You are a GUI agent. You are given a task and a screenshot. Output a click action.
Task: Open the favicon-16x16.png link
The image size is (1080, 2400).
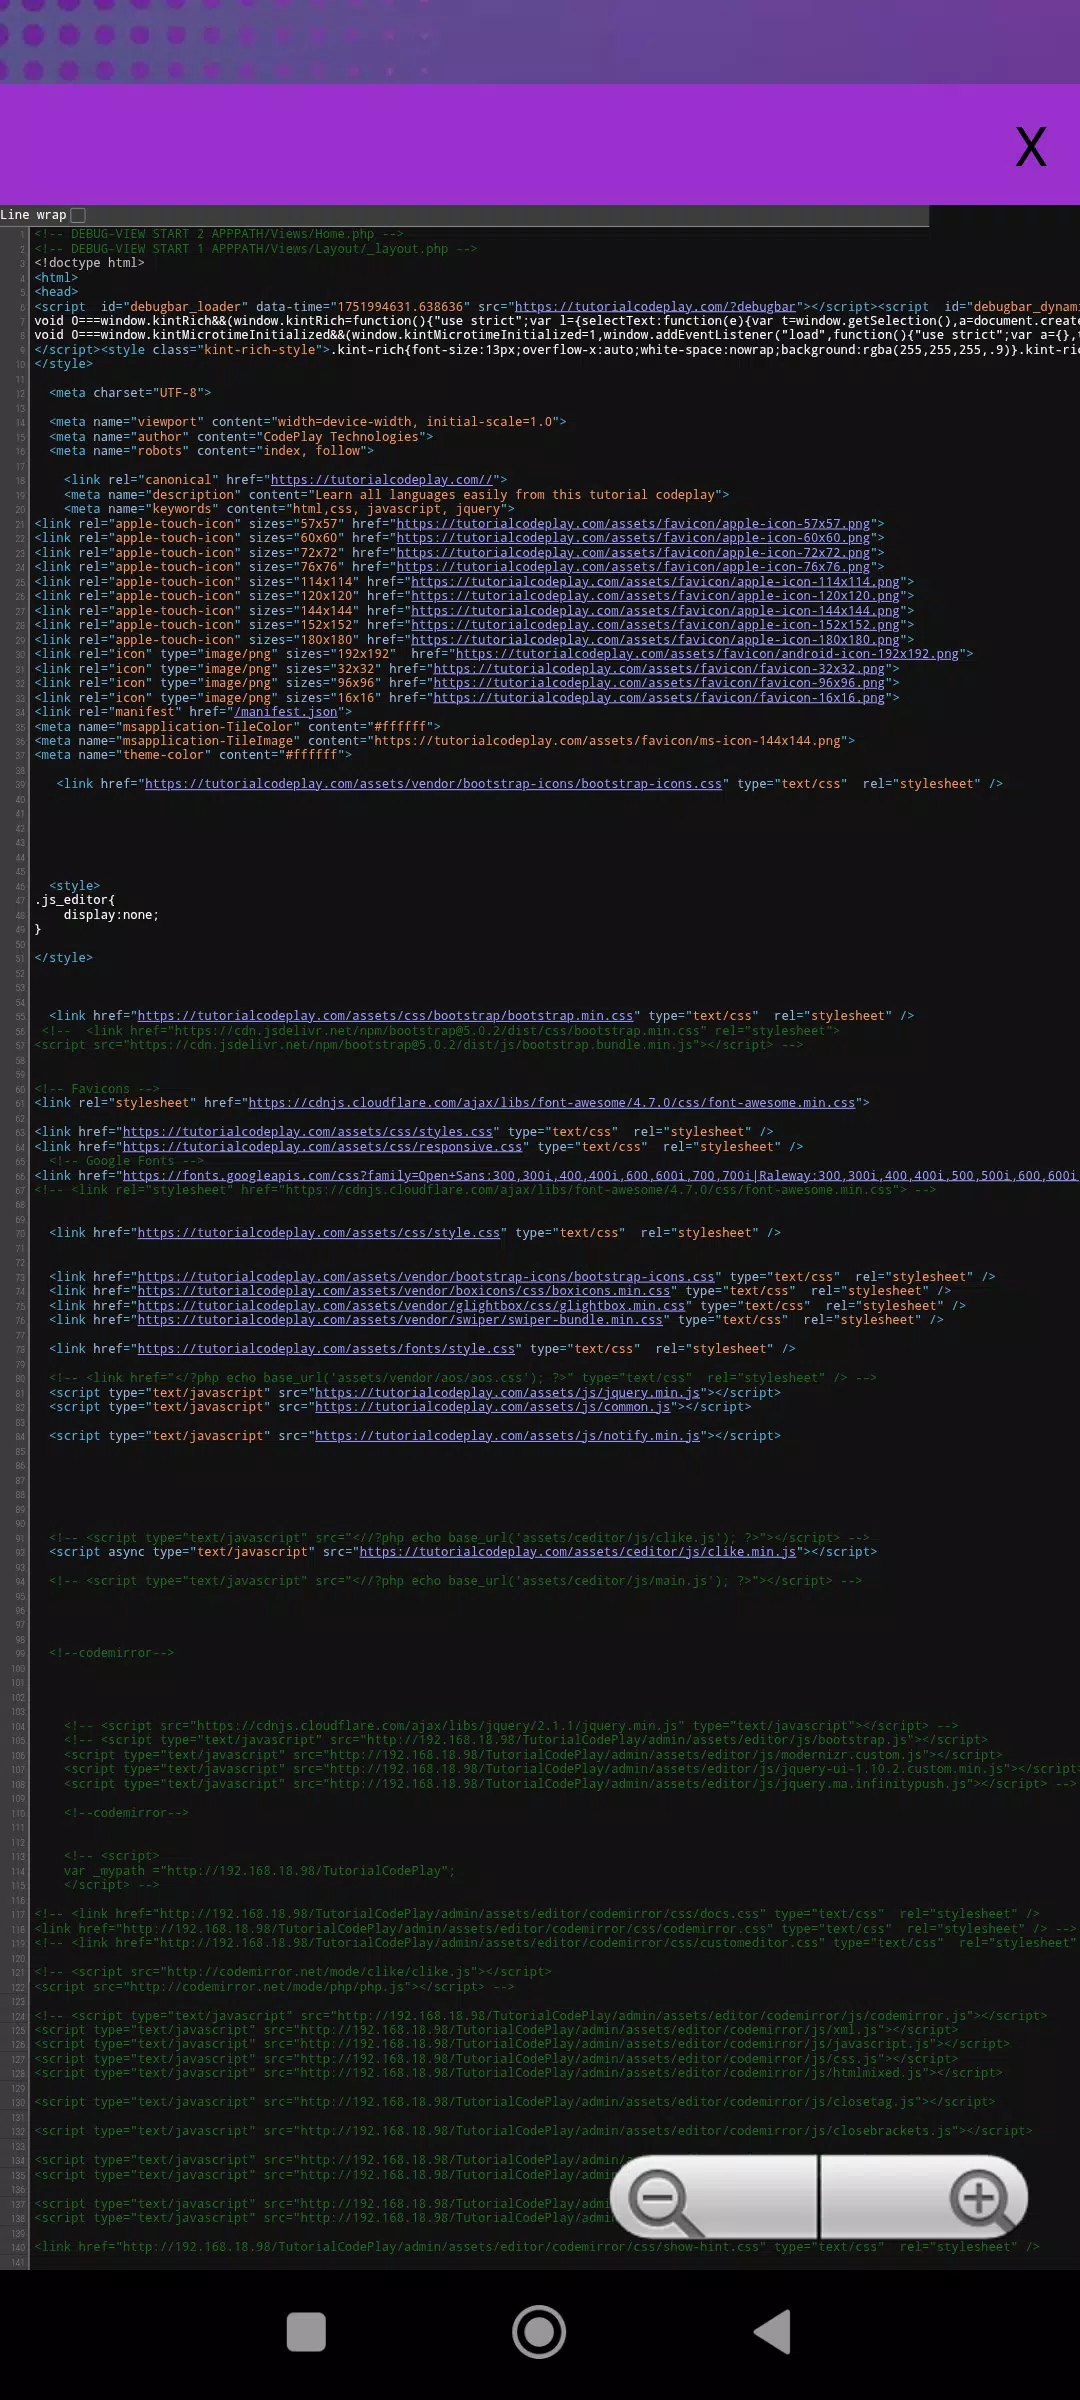[659, 698]
